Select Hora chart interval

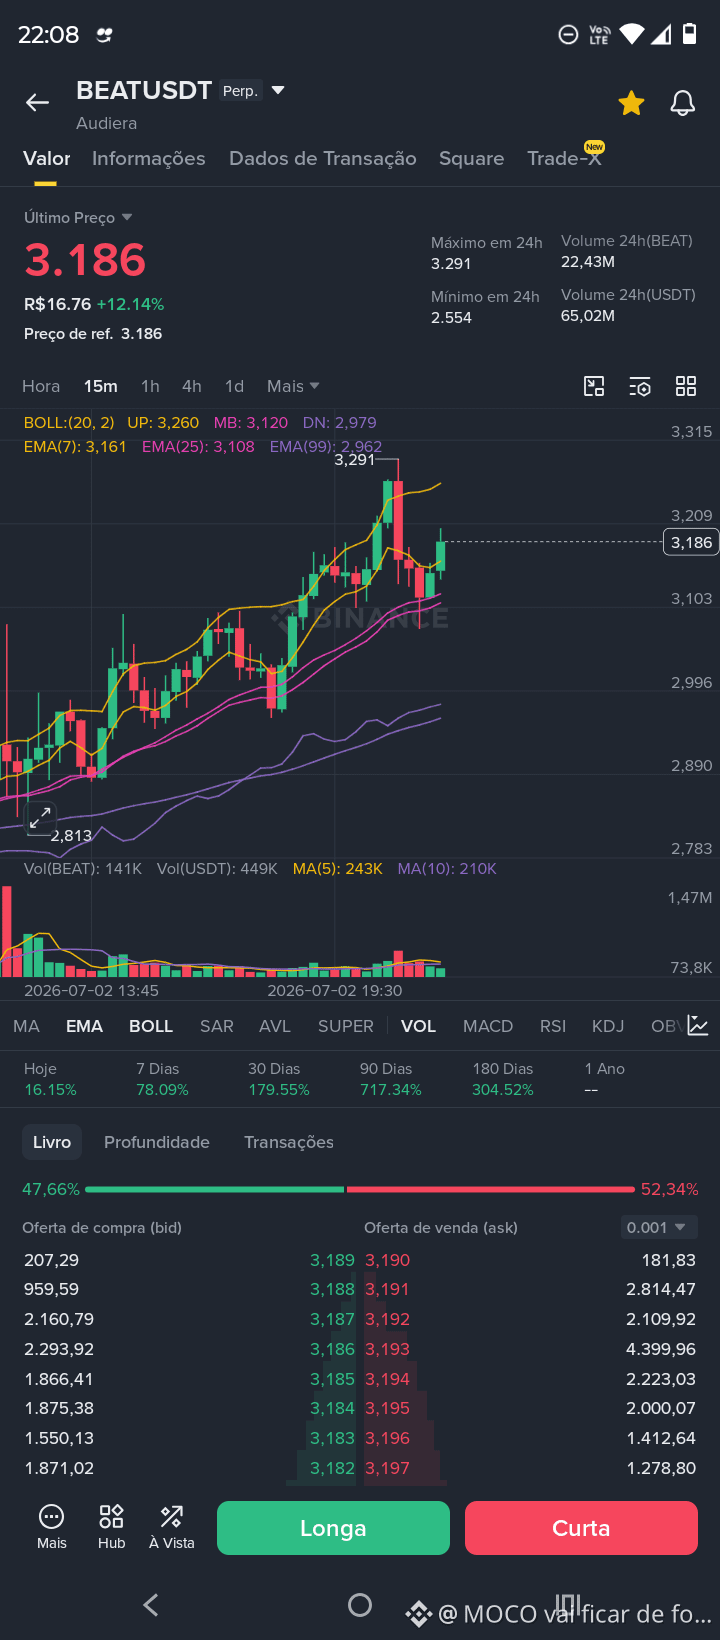(x=41, y=386)
